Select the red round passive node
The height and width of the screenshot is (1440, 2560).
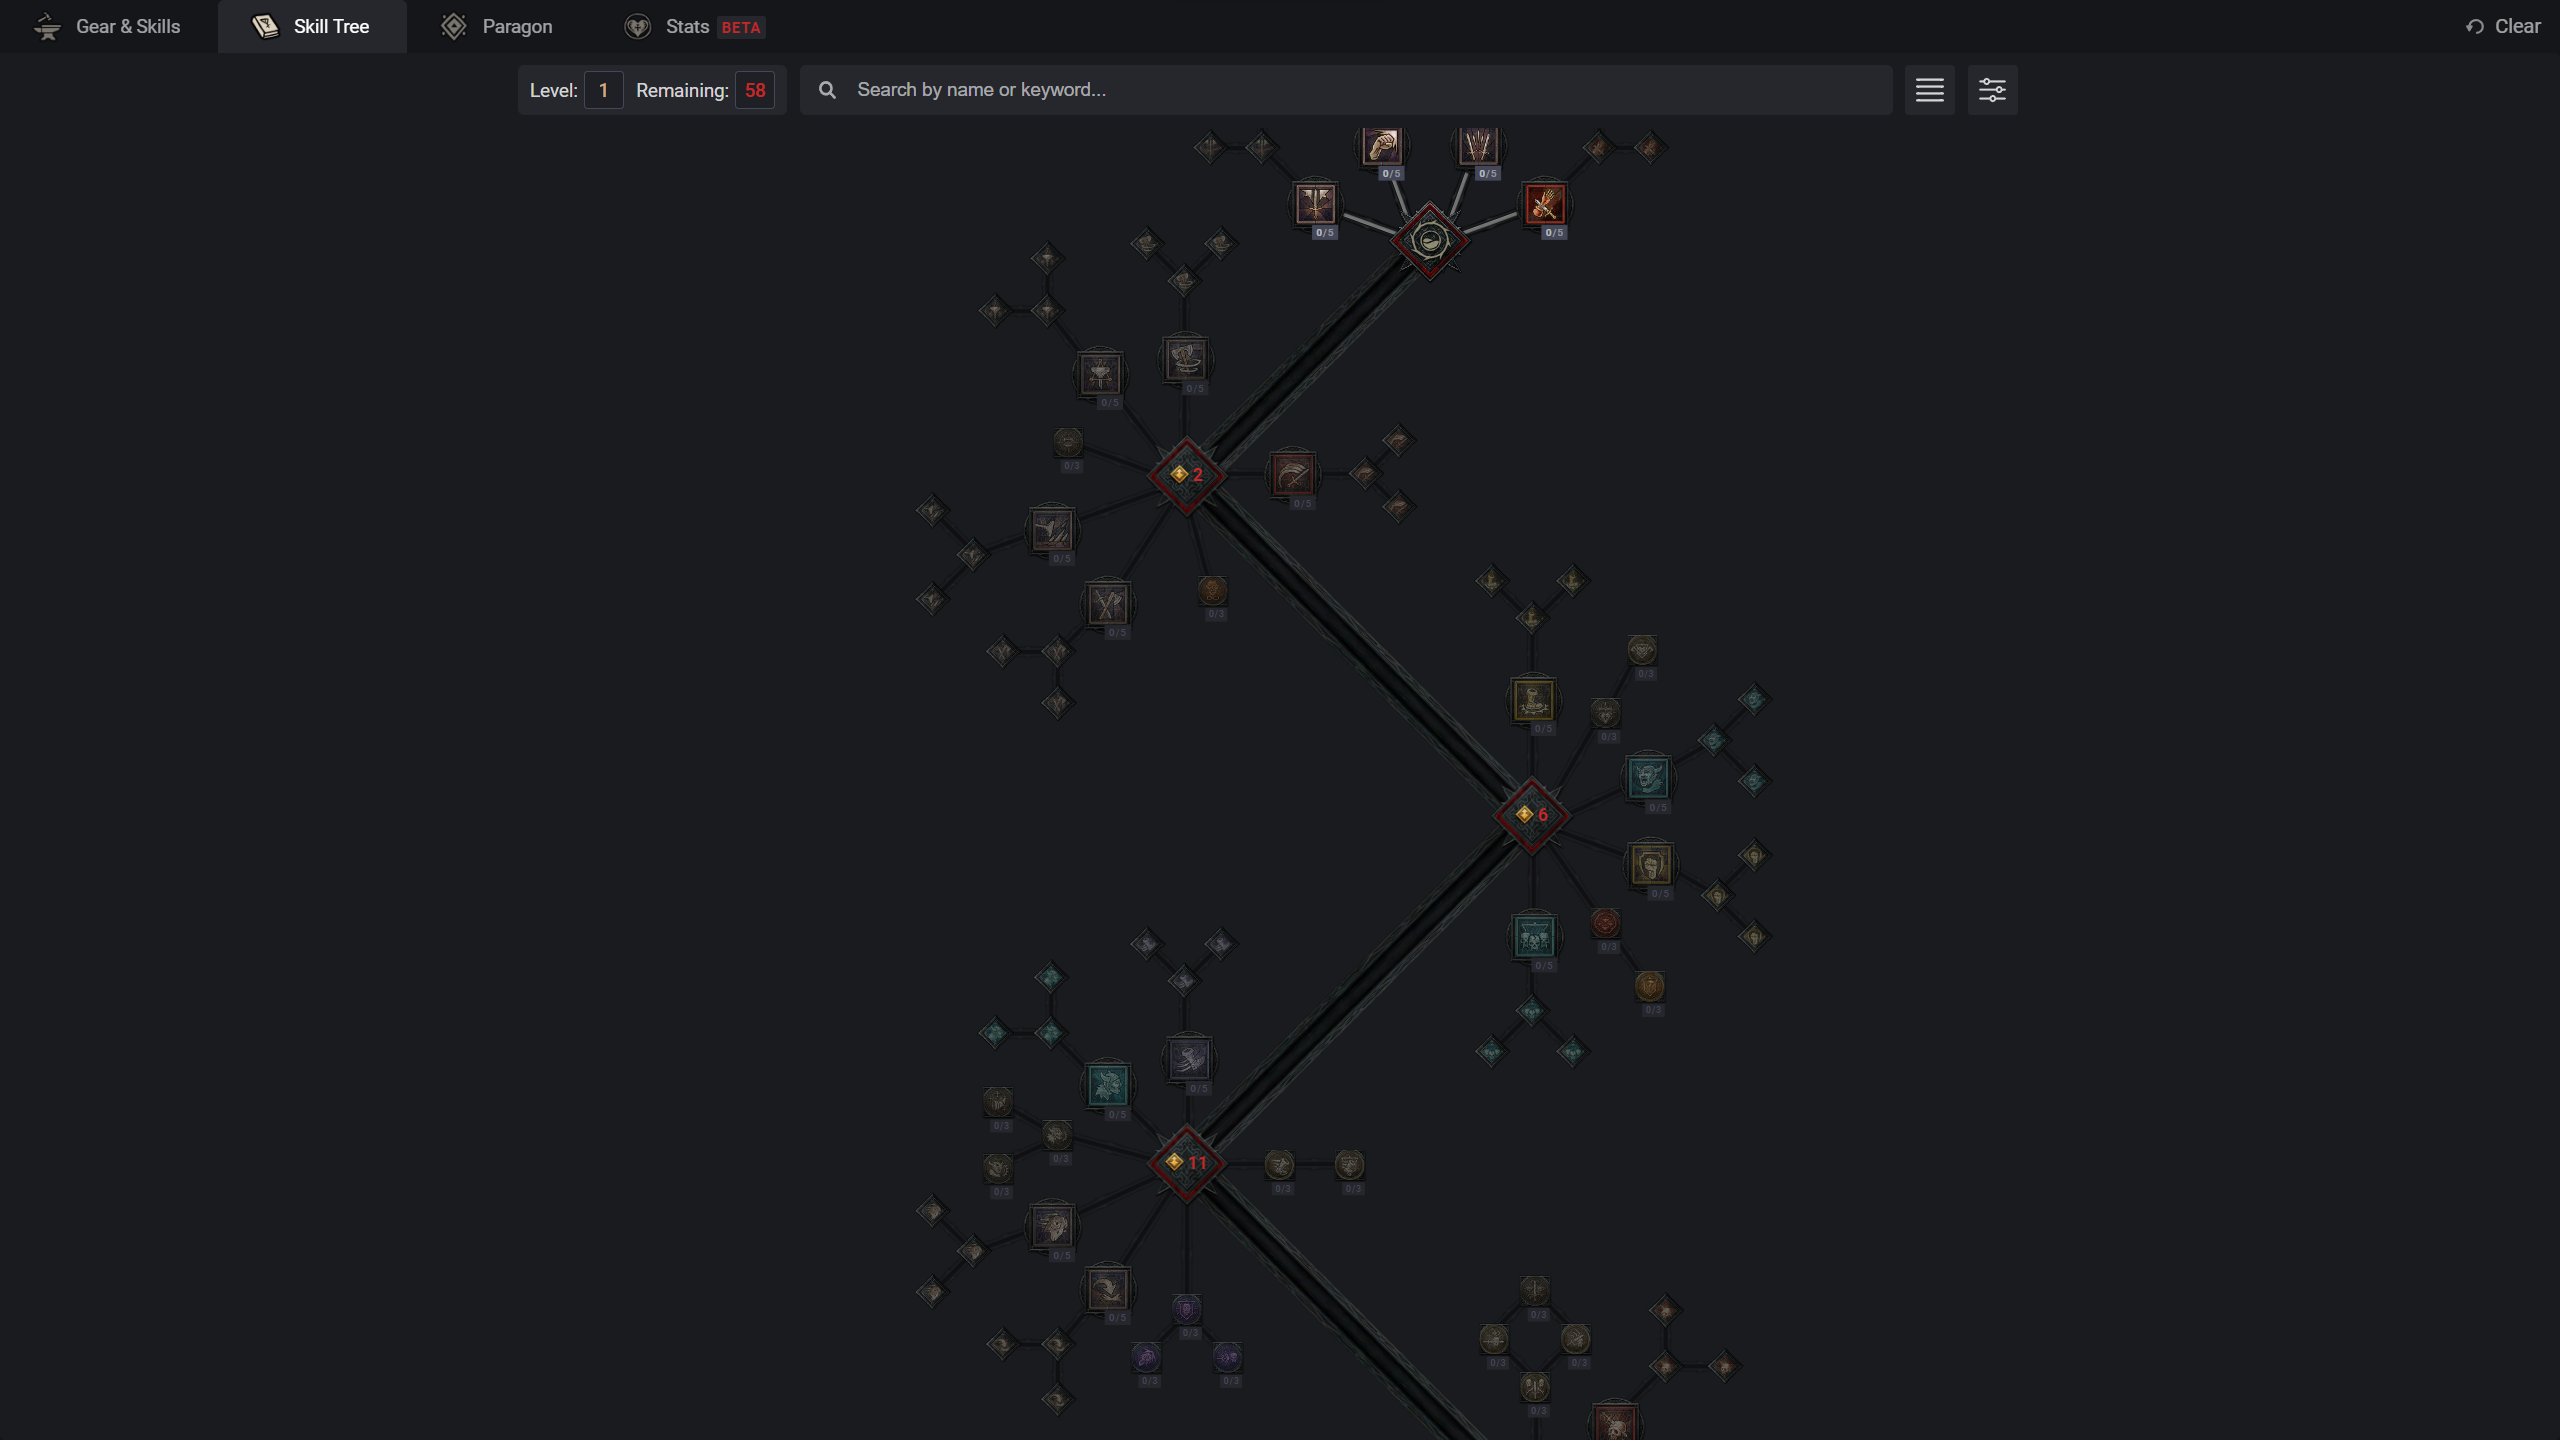tap(1606, 923)
